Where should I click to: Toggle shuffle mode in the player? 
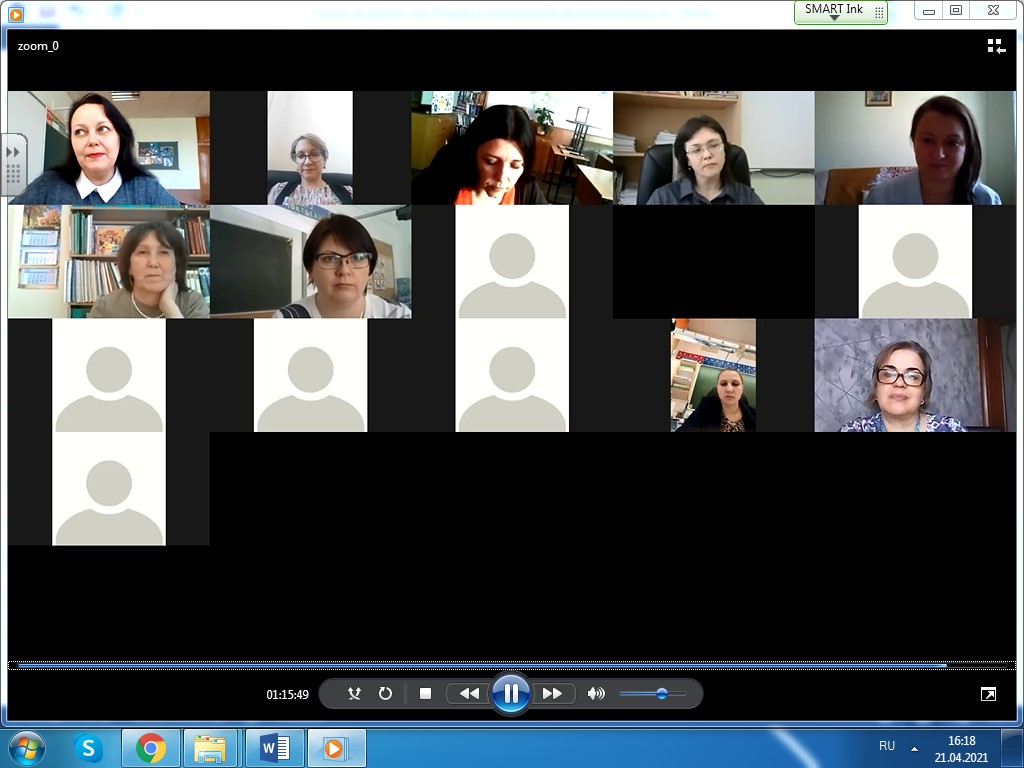click(354, 693)
